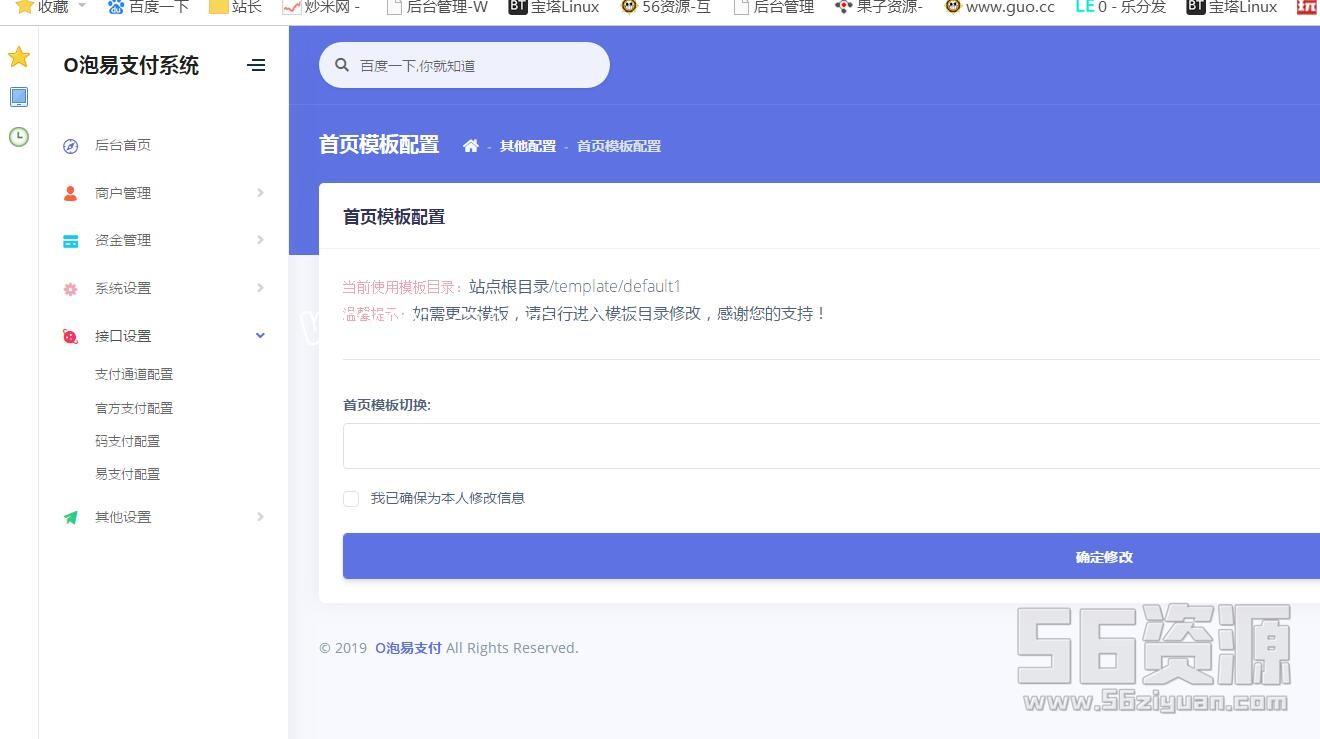
Task: Click the 其他配置 breadcrumb link
Action: [x=528, y=146]
